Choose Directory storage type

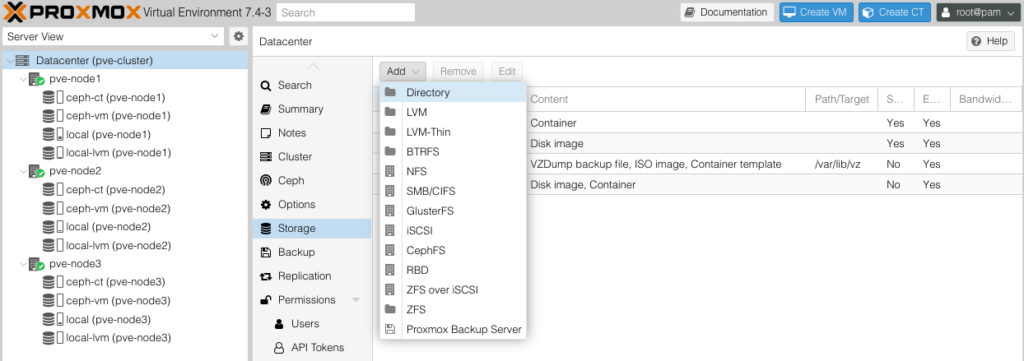[x=453, y=93]
